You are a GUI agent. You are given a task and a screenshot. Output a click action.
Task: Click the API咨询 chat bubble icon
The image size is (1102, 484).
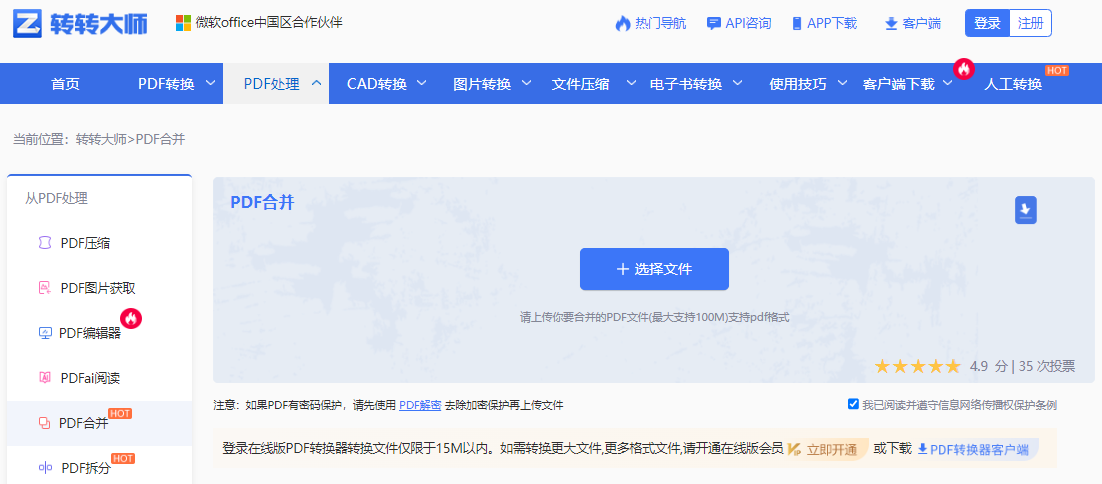click(713, 23)
